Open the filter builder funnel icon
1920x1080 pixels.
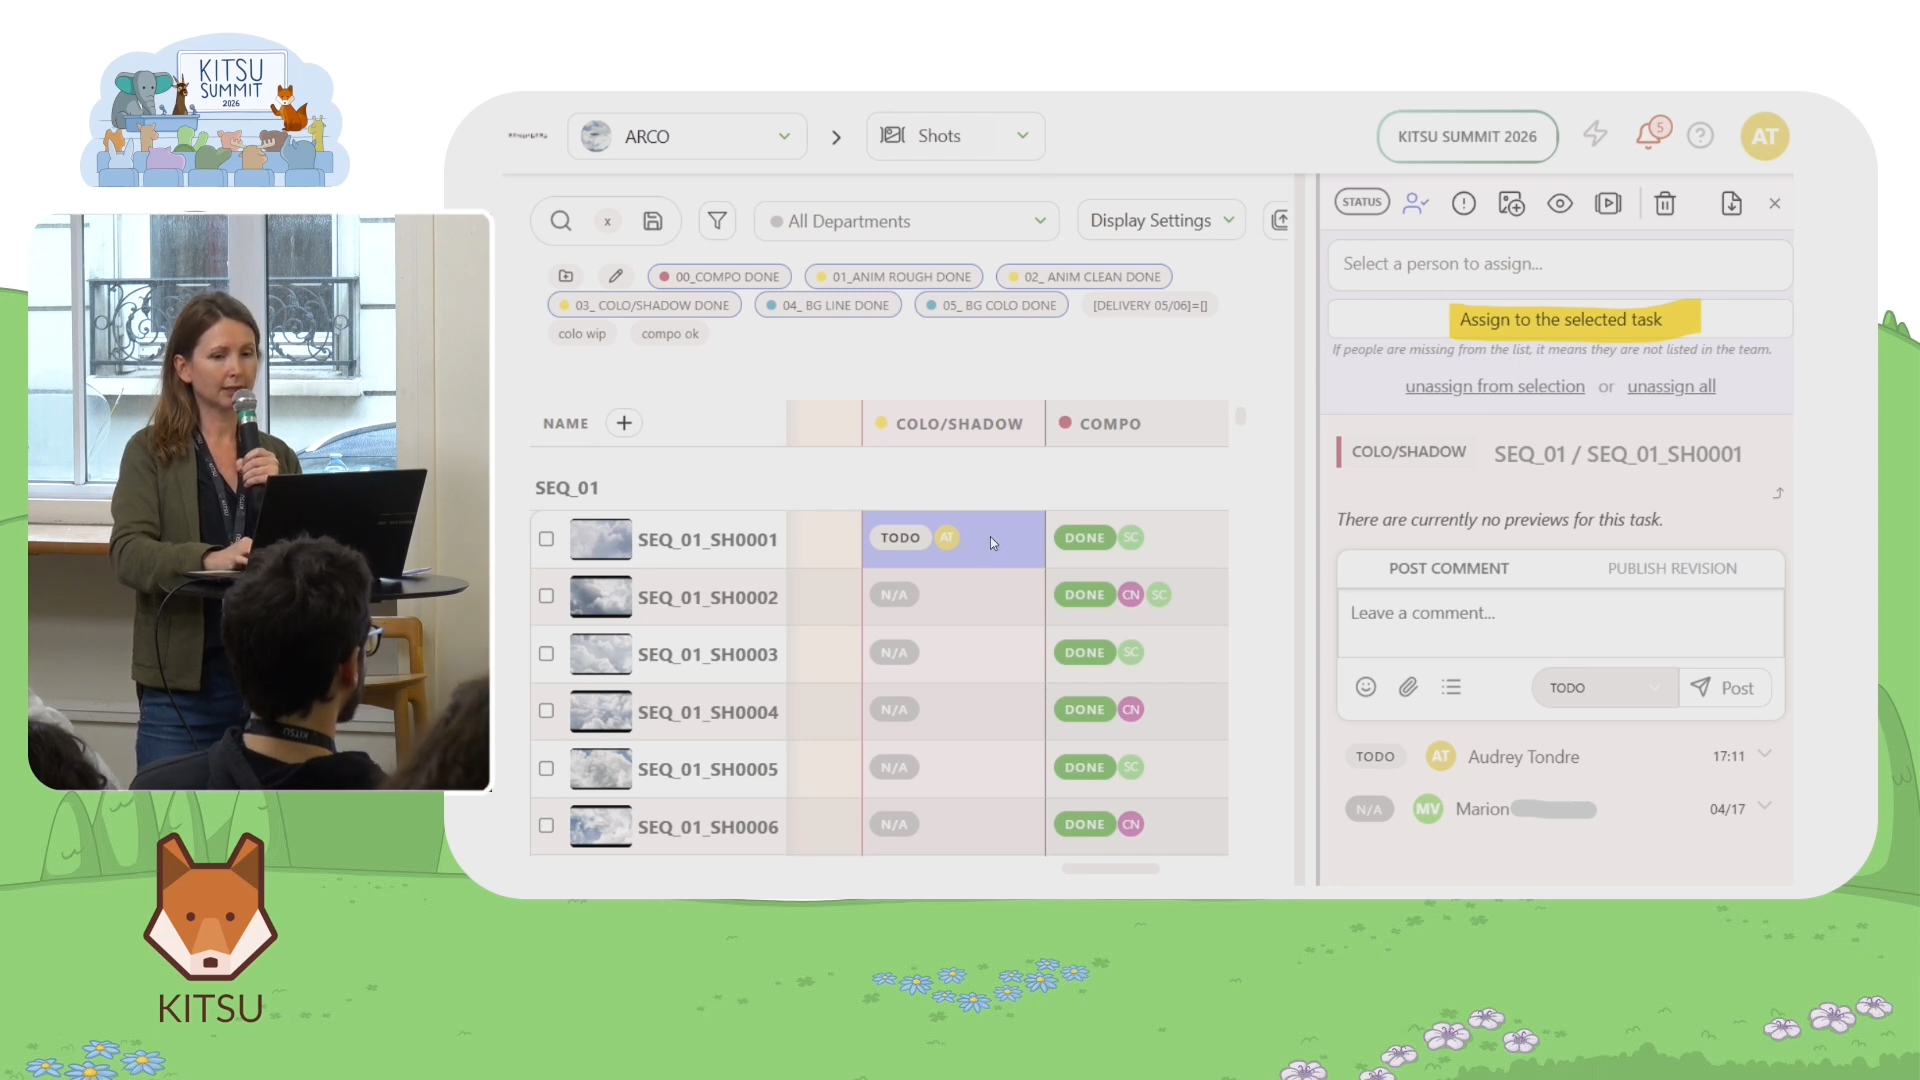(717, 221)
